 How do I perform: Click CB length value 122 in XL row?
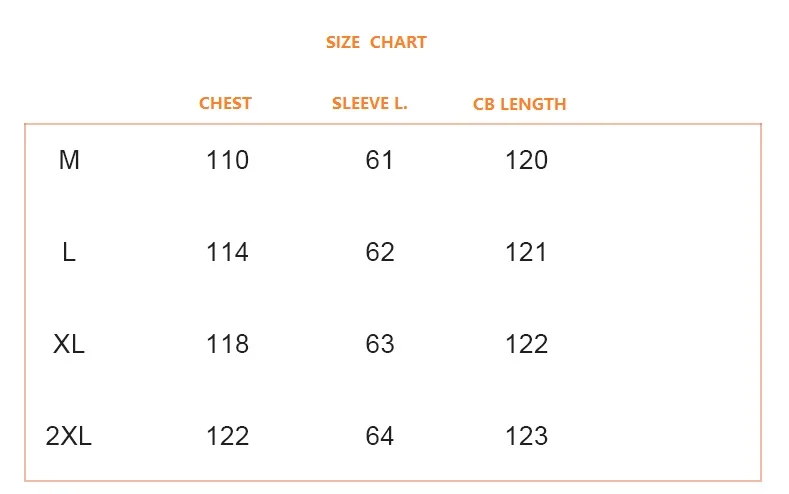click(x=527, y=344)
